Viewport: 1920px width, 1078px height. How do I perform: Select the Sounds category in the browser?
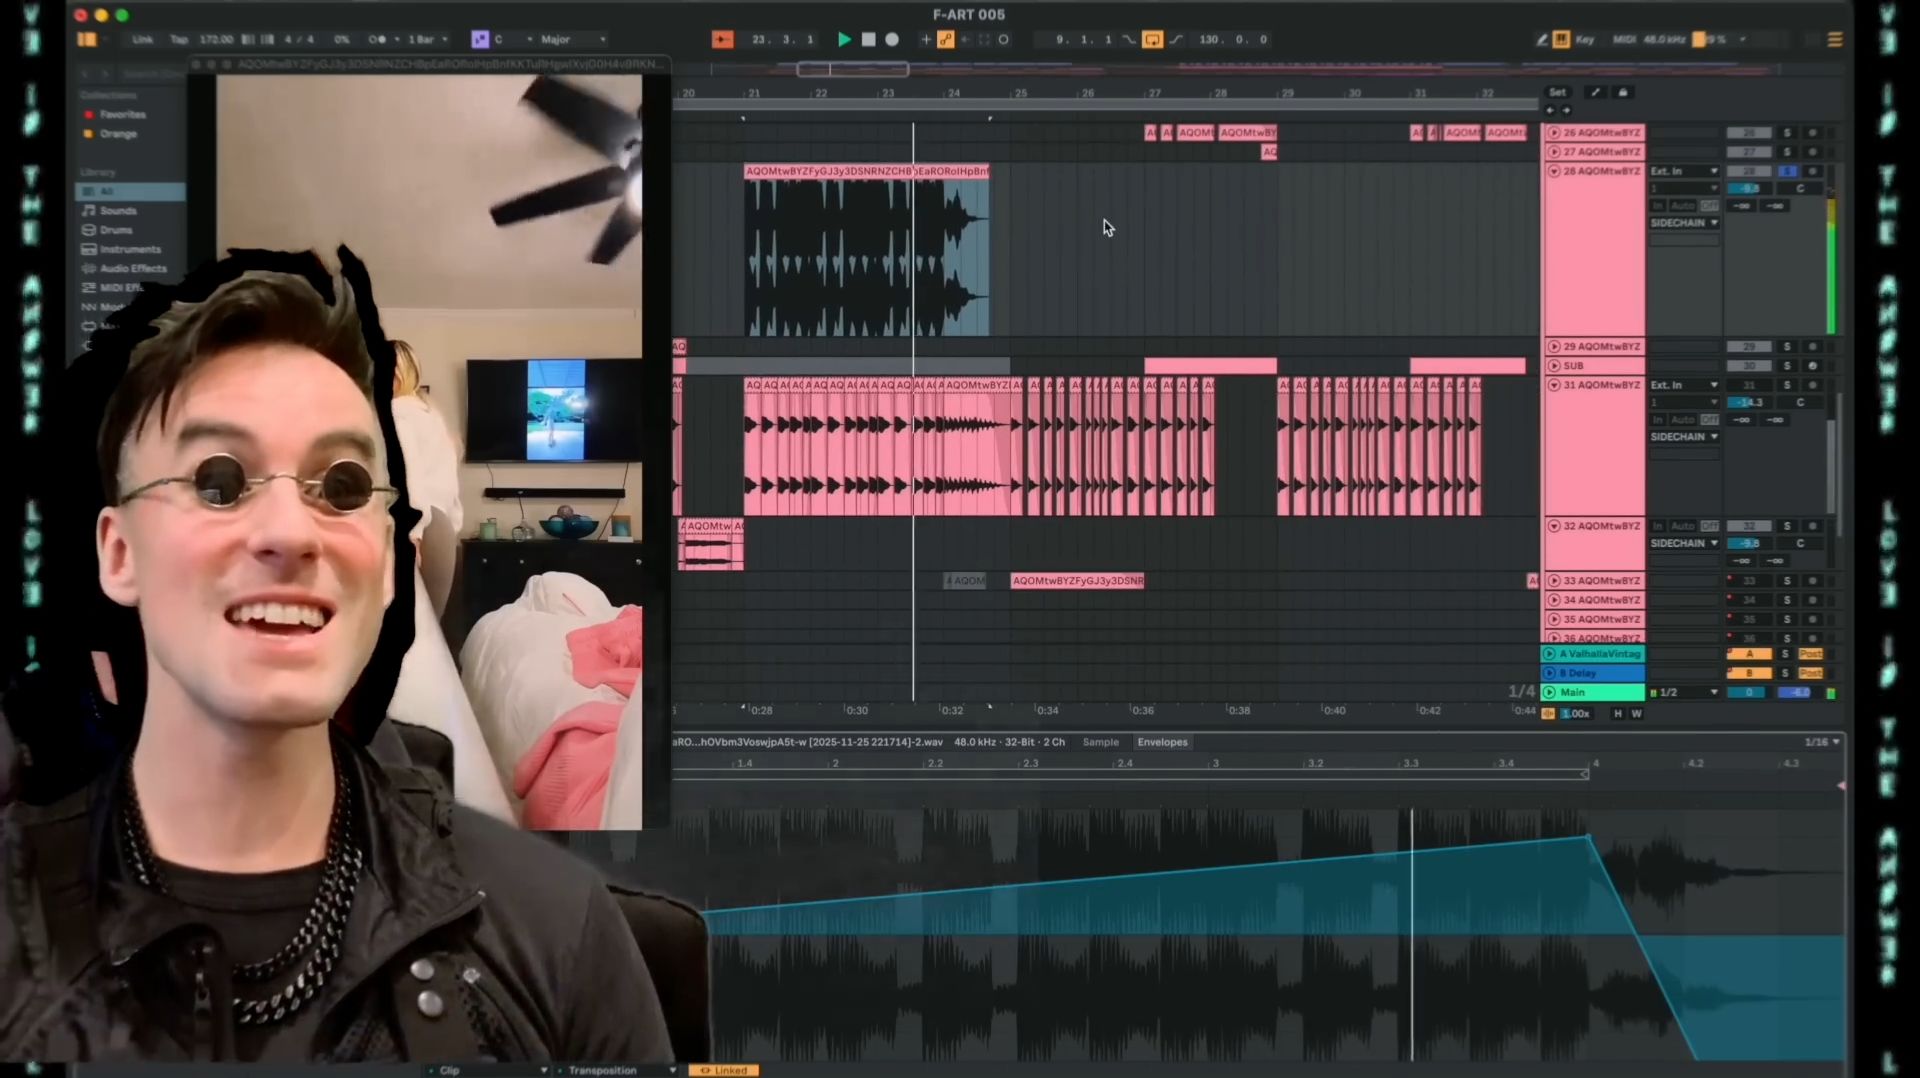point(118,210)
